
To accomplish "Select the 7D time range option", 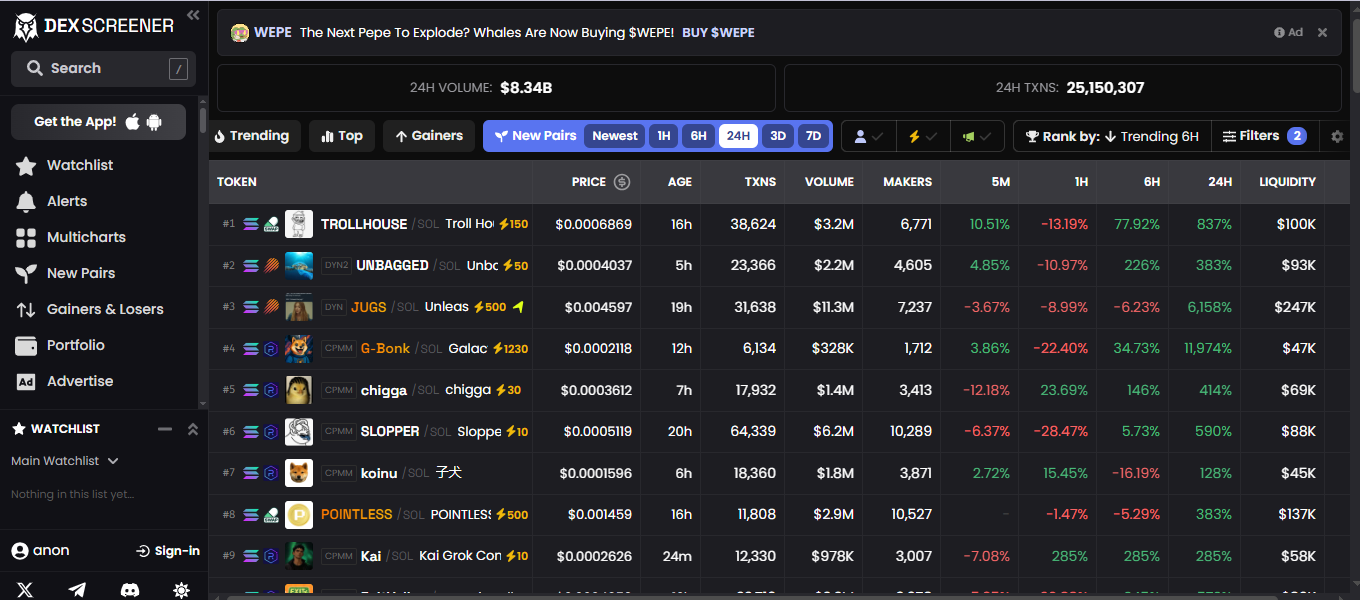I will click(813, 136).
